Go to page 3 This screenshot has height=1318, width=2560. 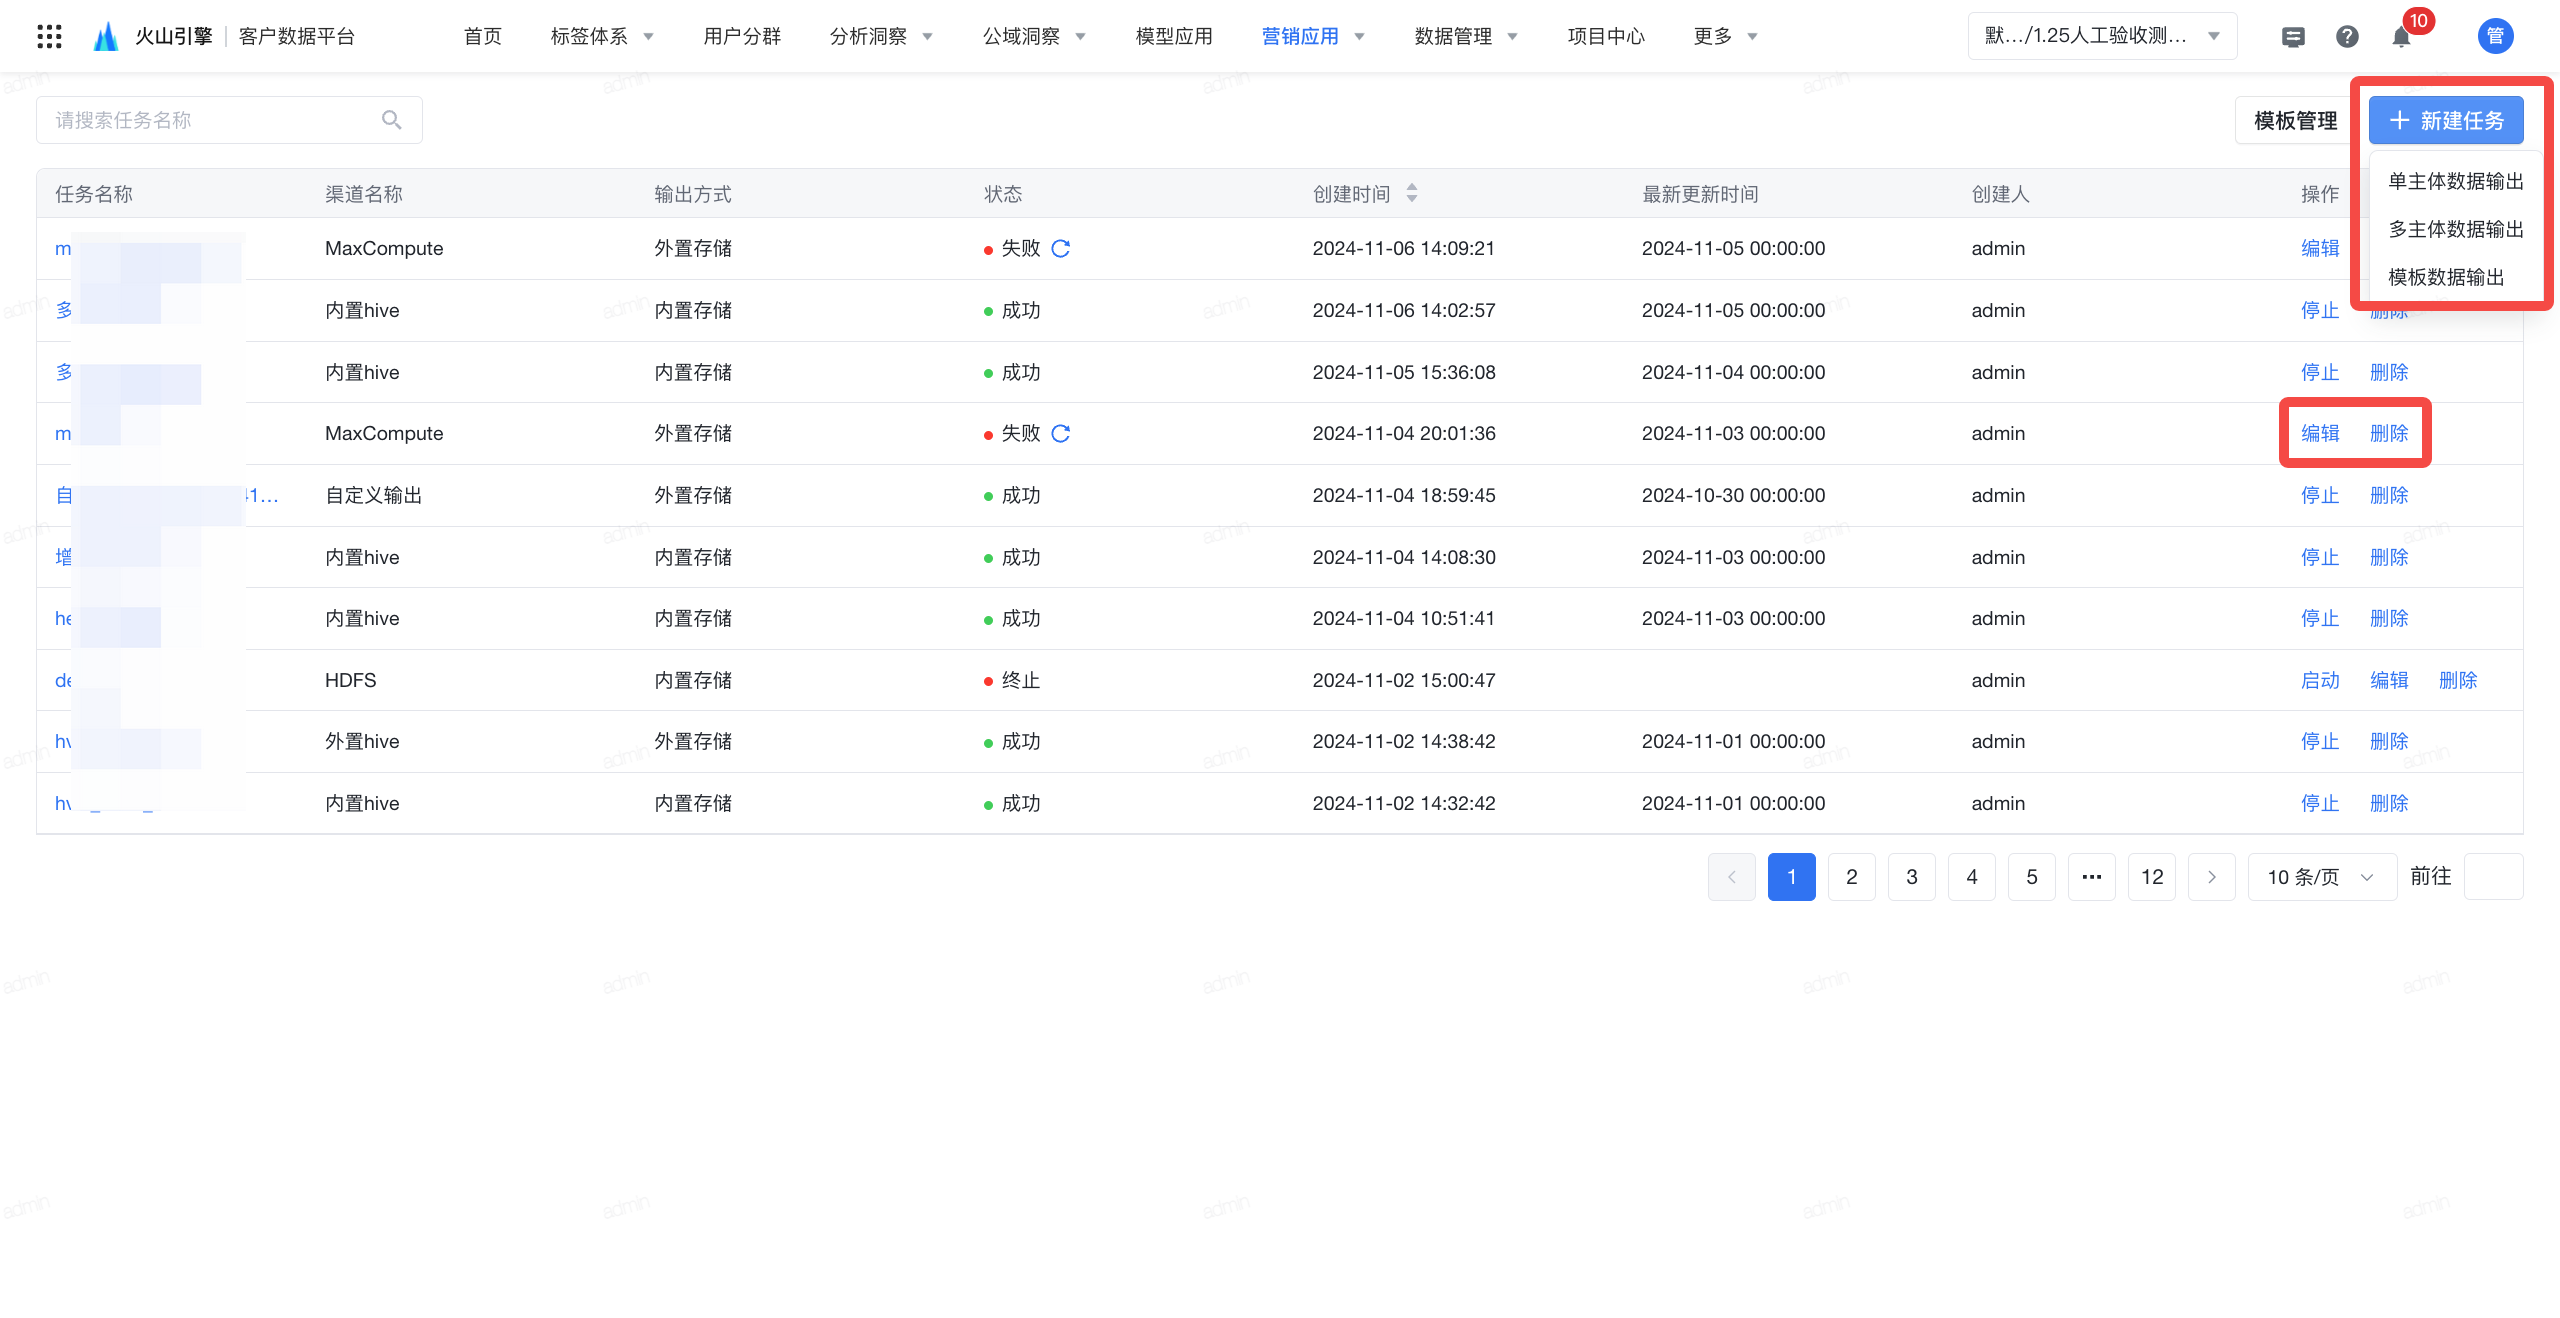(x=1912, y=877)
